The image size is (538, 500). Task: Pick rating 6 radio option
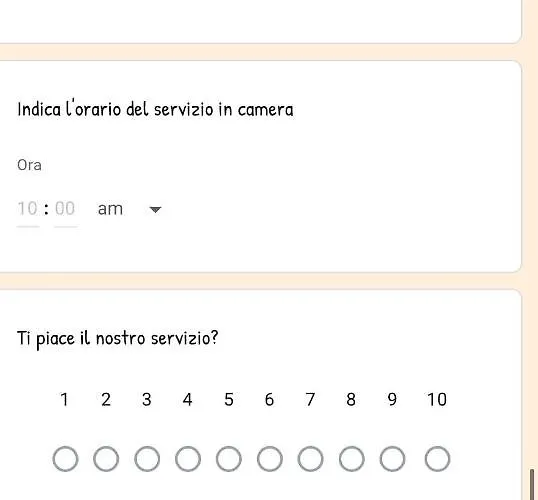[270, 459]
